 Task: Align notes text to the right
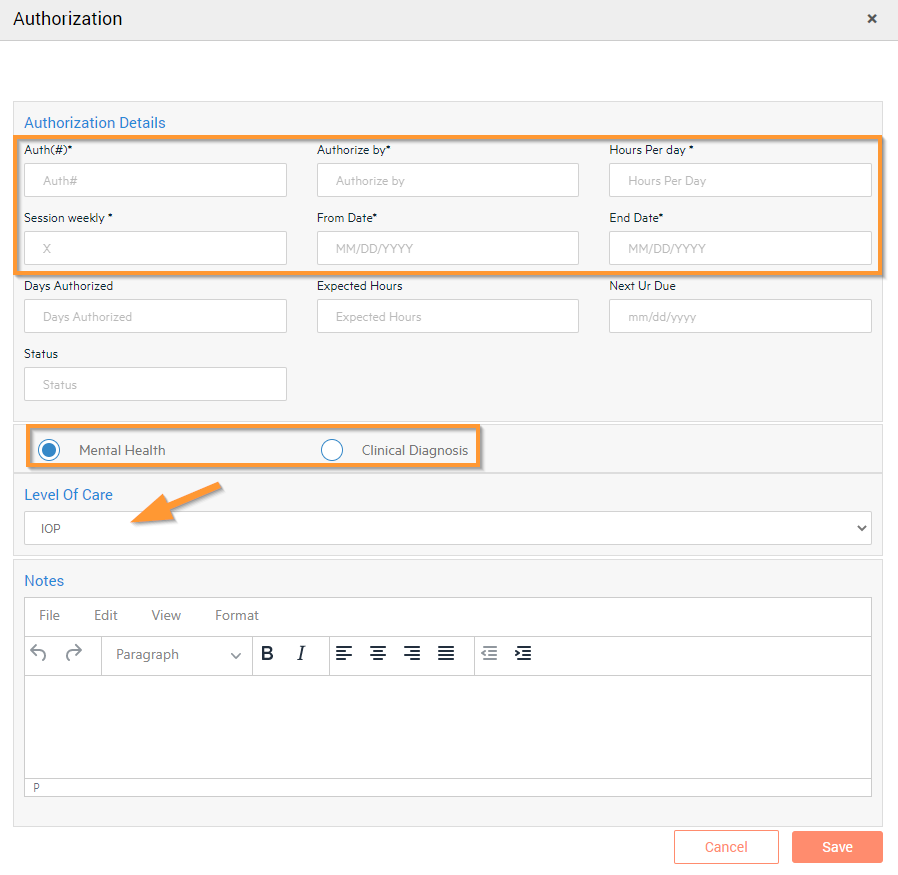coord(412,654)
